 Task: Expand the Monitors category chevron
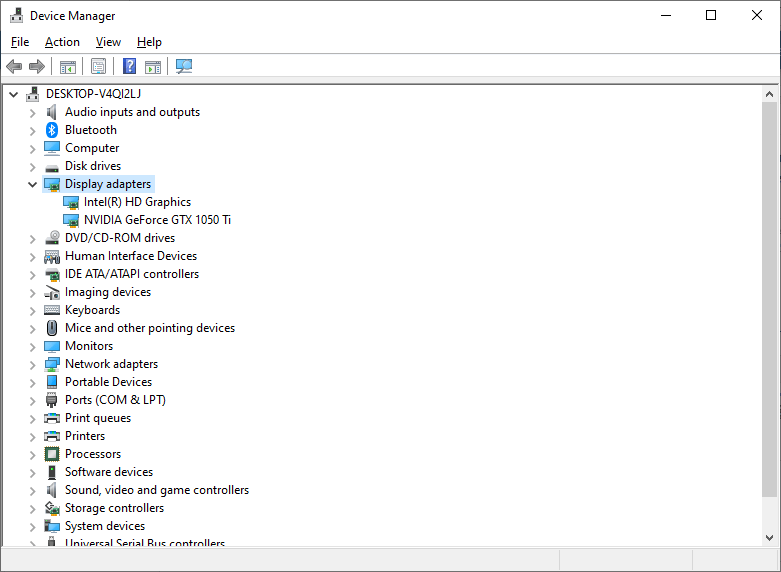[x=32, y=346]
